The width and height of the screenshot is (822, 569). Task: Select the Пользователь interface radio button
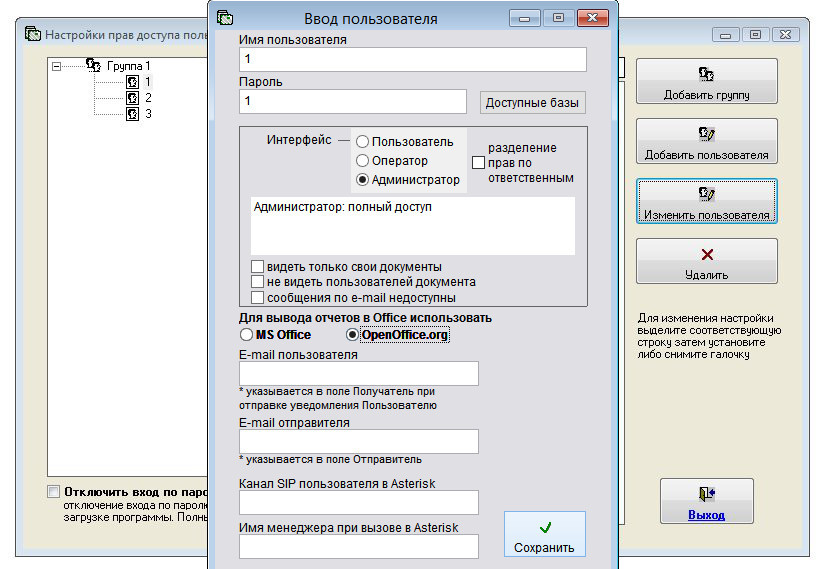(363, 142)
